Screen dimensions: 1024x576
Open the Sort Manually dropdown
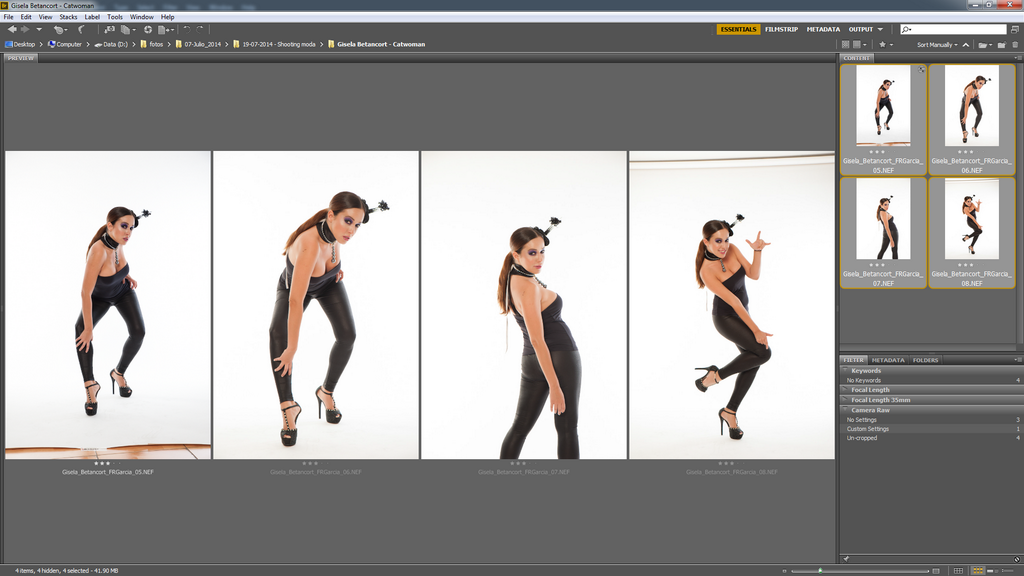coord(936,44)
